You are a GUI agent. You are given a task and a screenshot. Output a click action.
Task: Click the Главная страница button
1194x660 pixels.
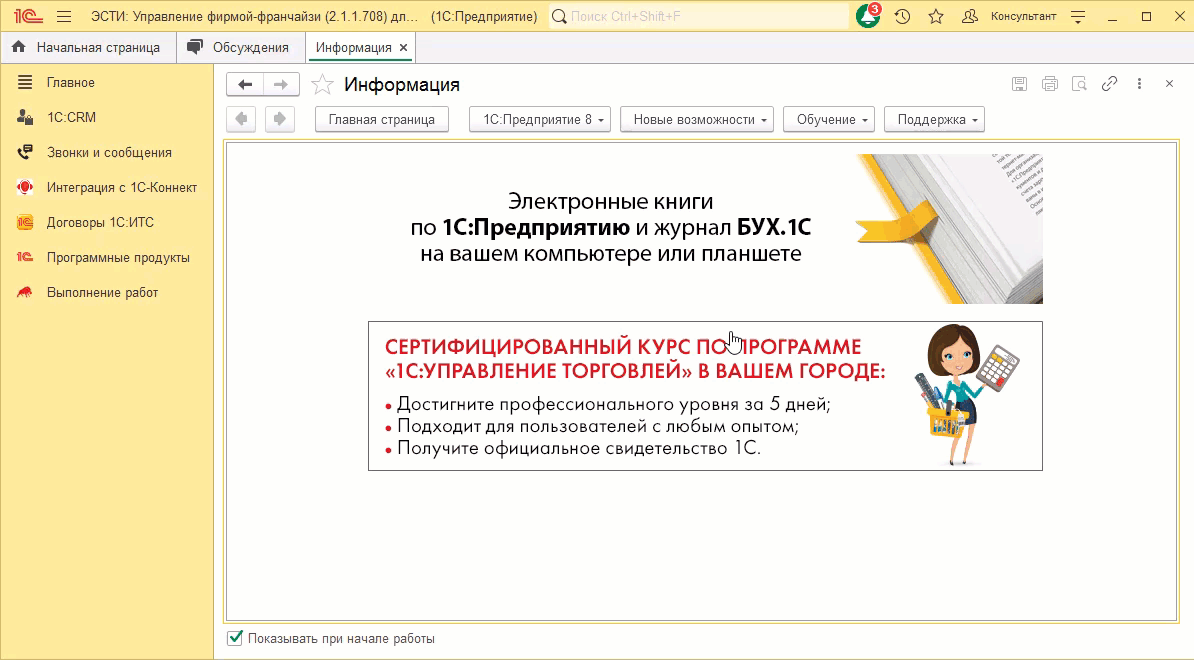382,118
